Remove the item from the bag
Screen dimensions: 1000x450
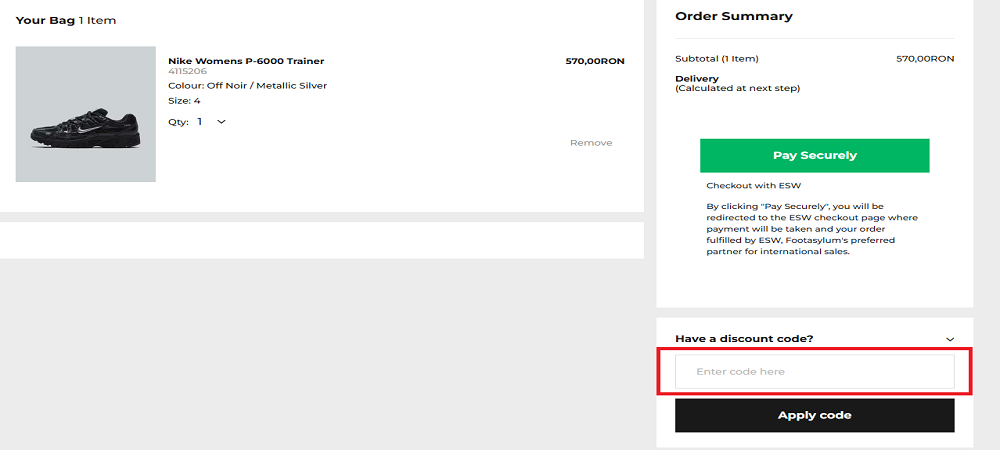point(590,143)
